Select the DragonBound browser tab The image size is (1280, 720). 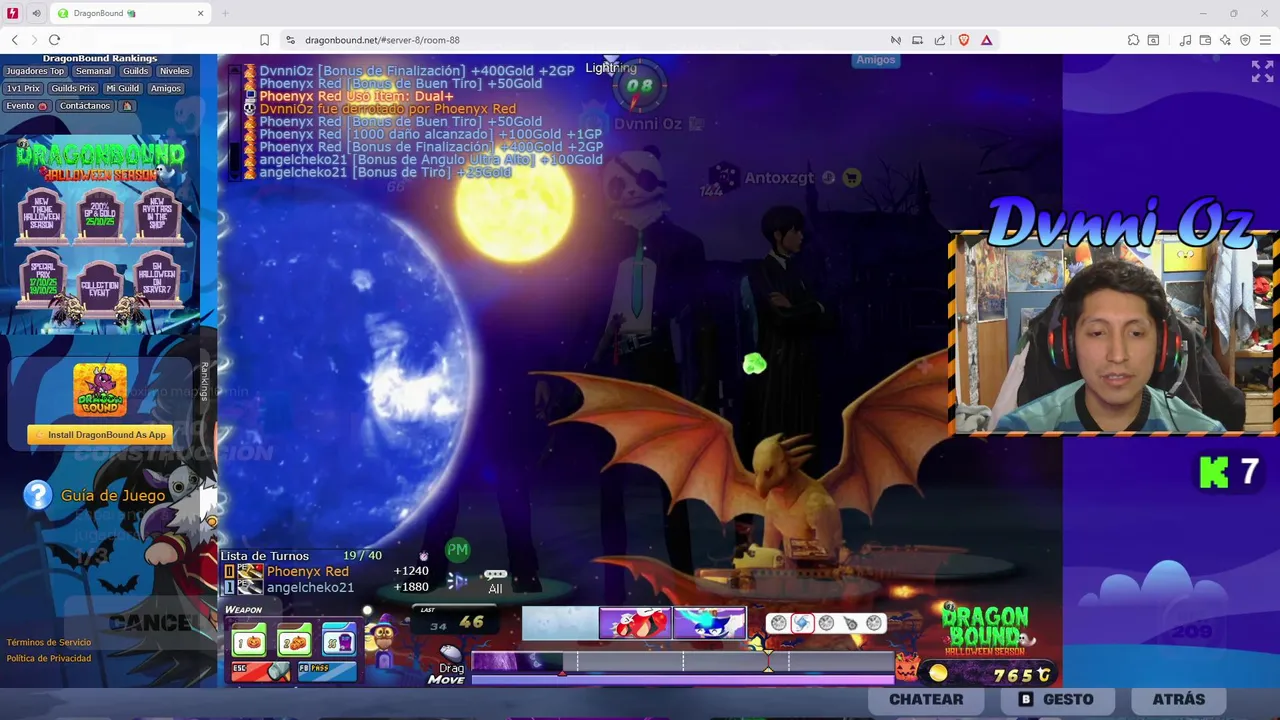(129, 13)
